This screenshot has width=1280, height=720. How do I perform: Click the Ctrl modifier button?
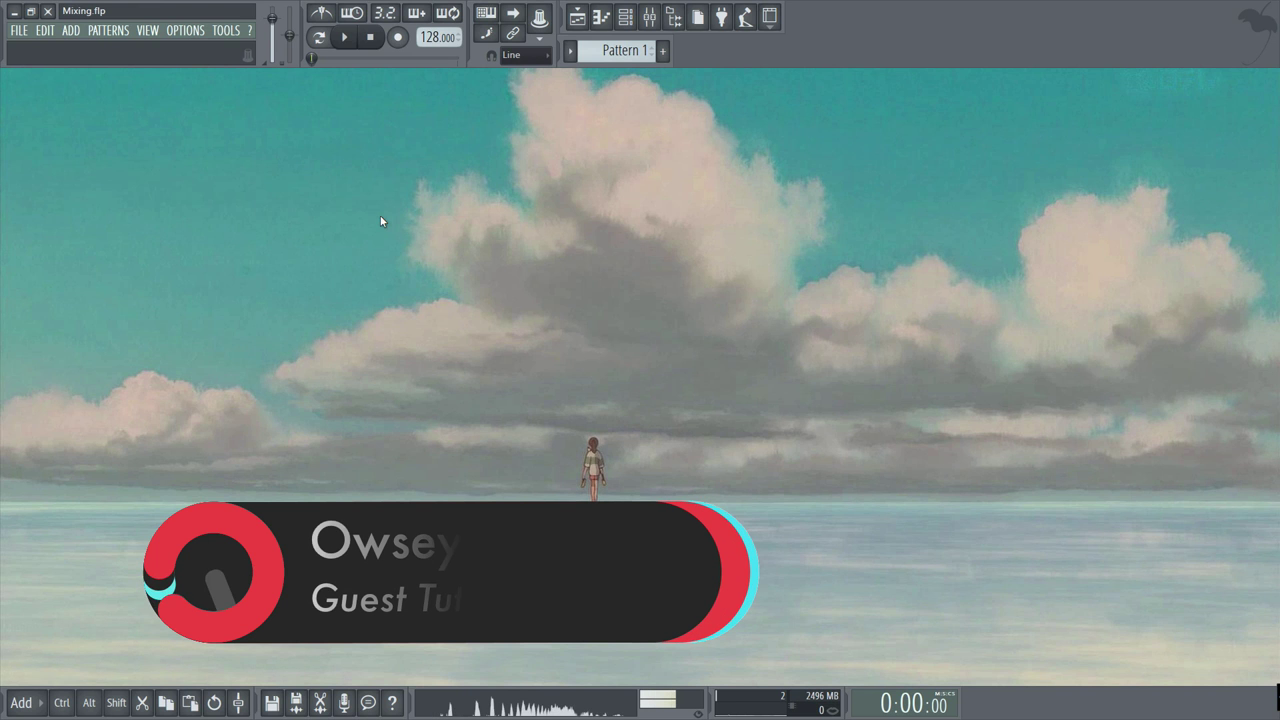(x=62, y=703)
